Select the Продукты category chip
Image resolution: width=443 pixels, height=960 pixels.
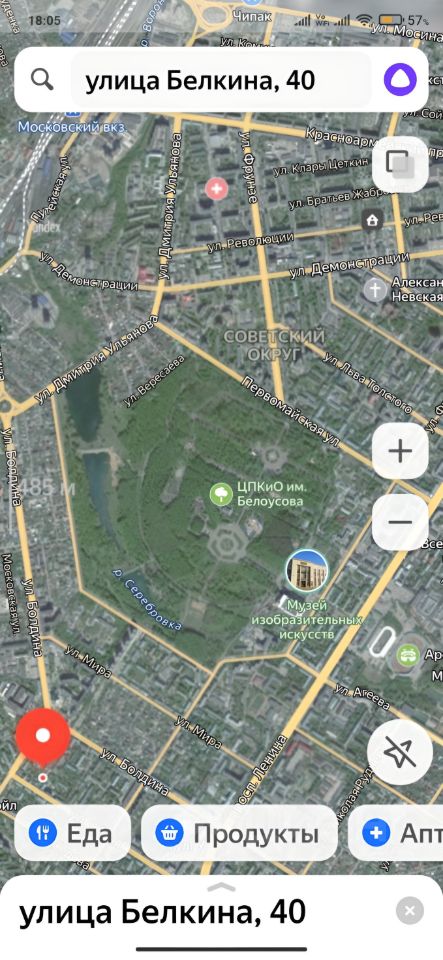(239, 833)
